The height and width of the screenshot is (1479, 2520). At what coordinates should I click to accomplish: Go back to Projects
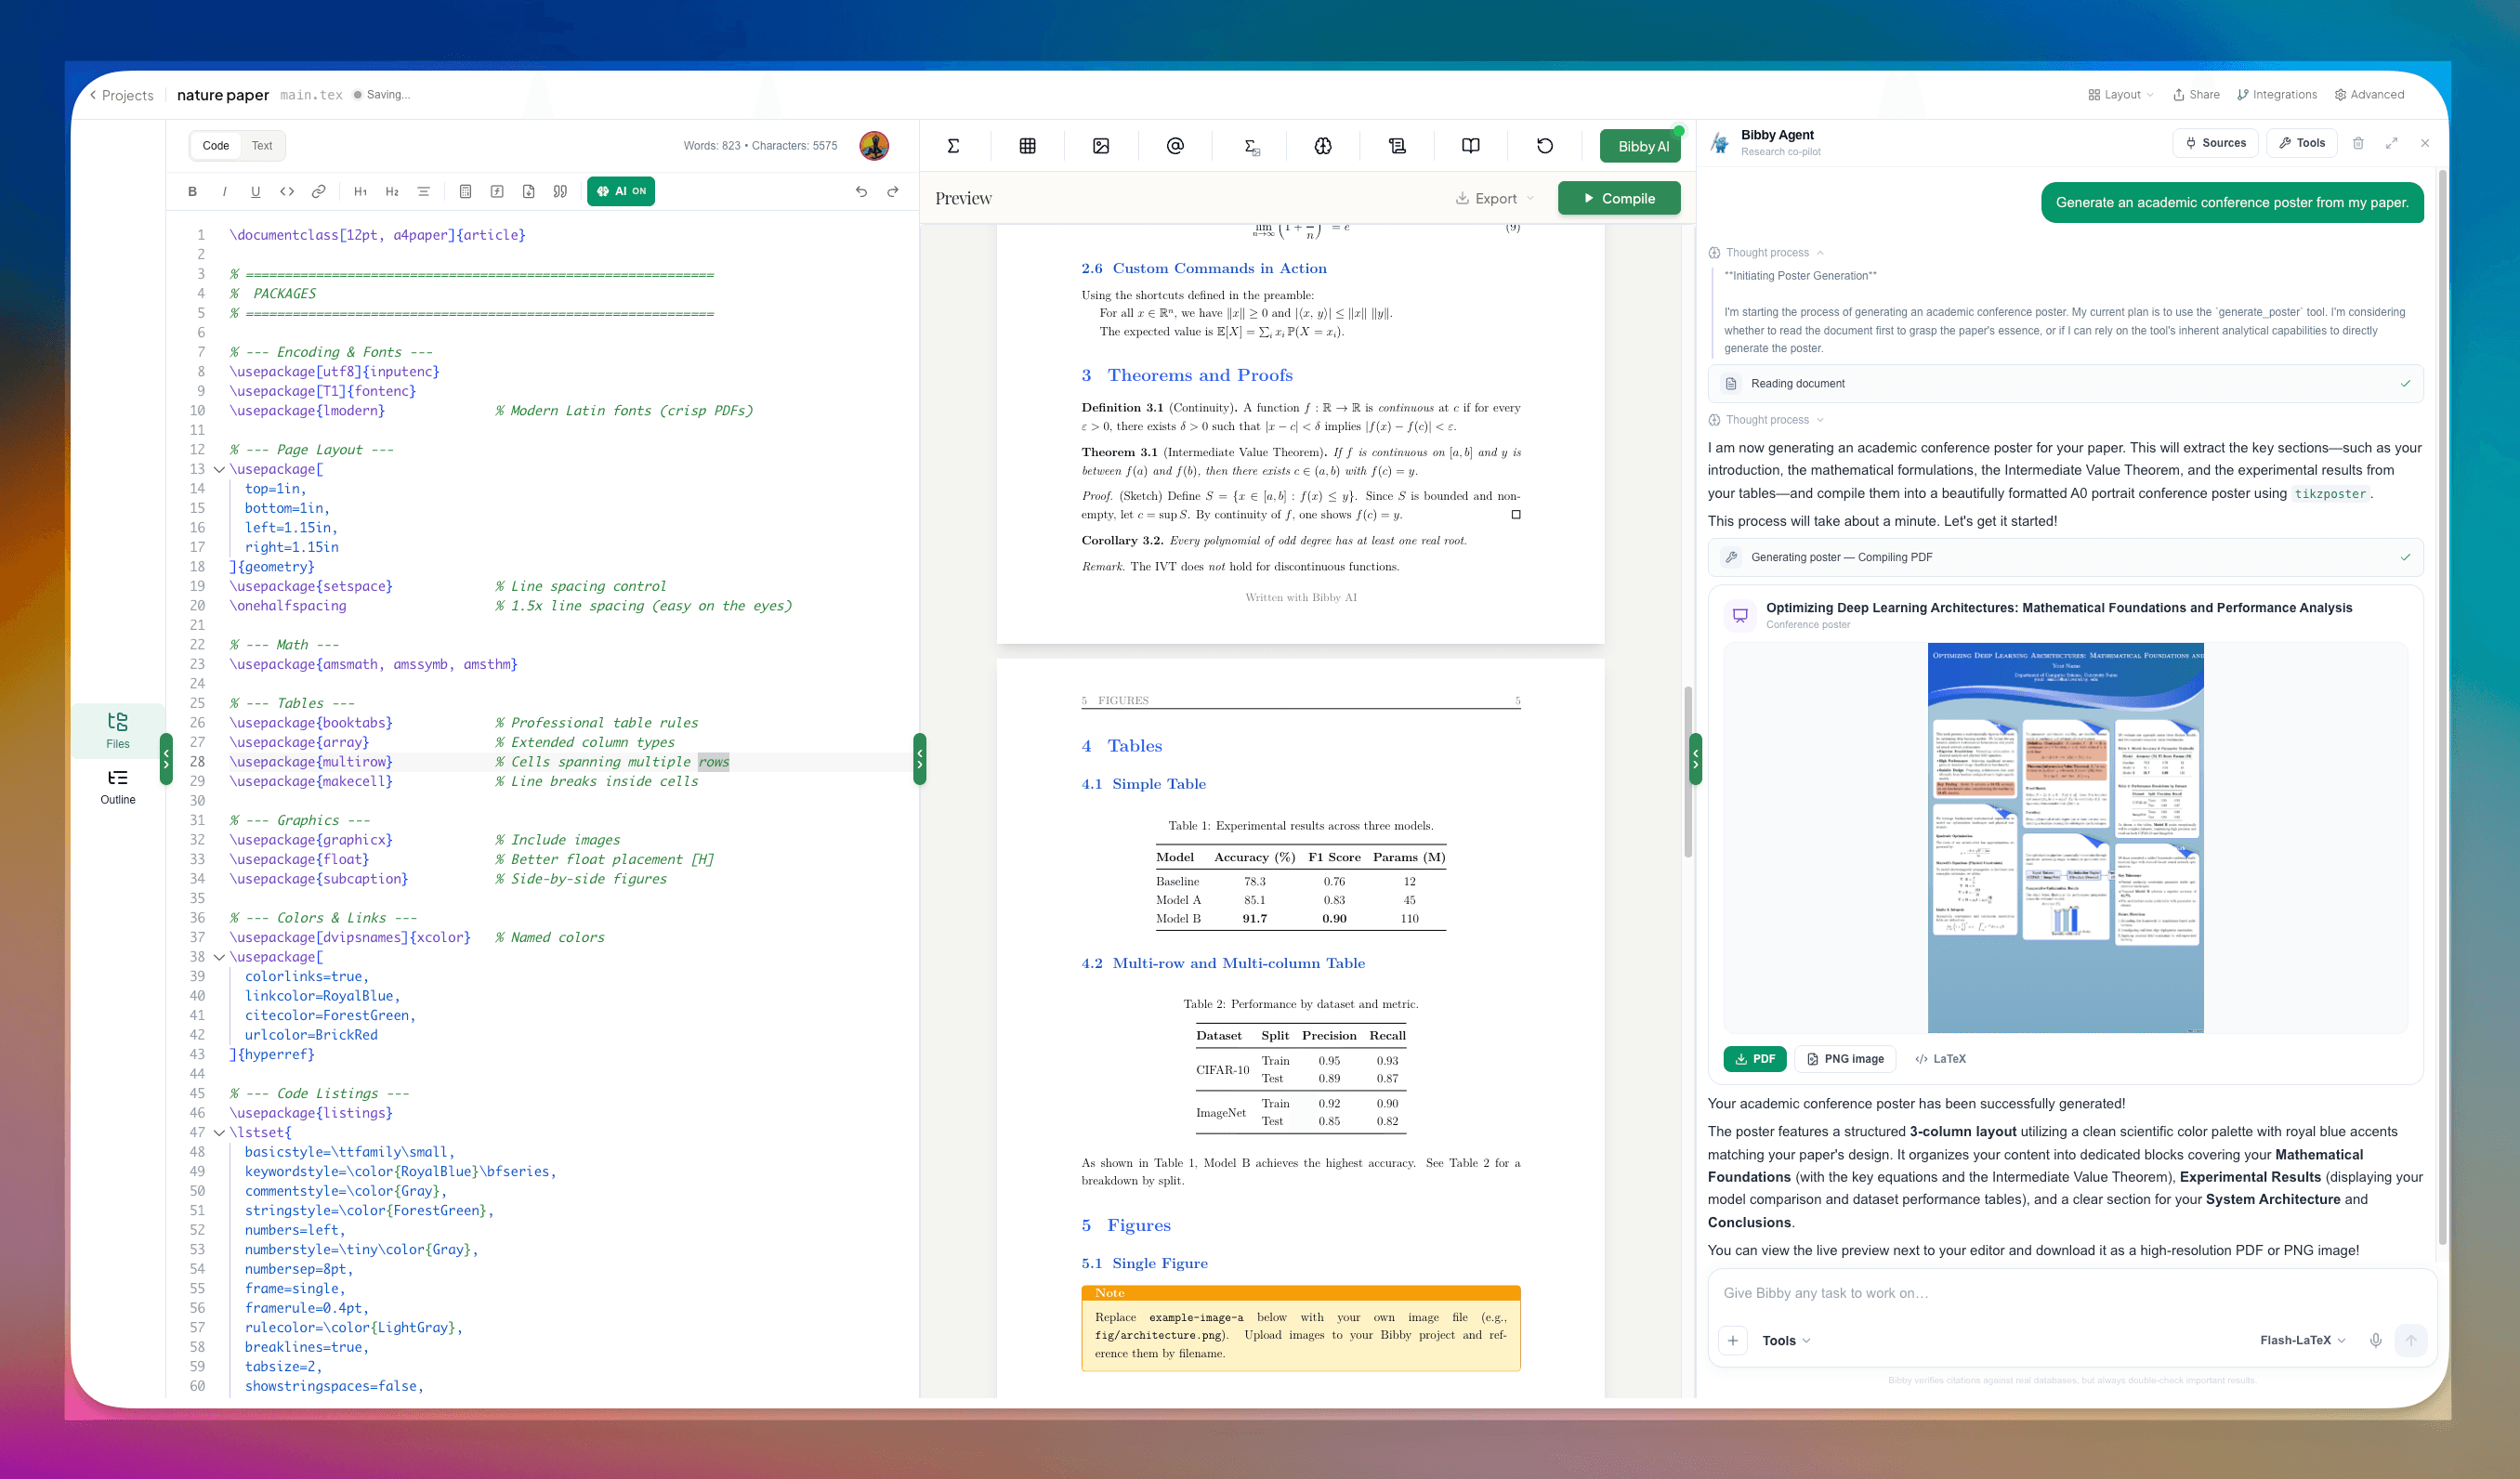click(121, 95)
